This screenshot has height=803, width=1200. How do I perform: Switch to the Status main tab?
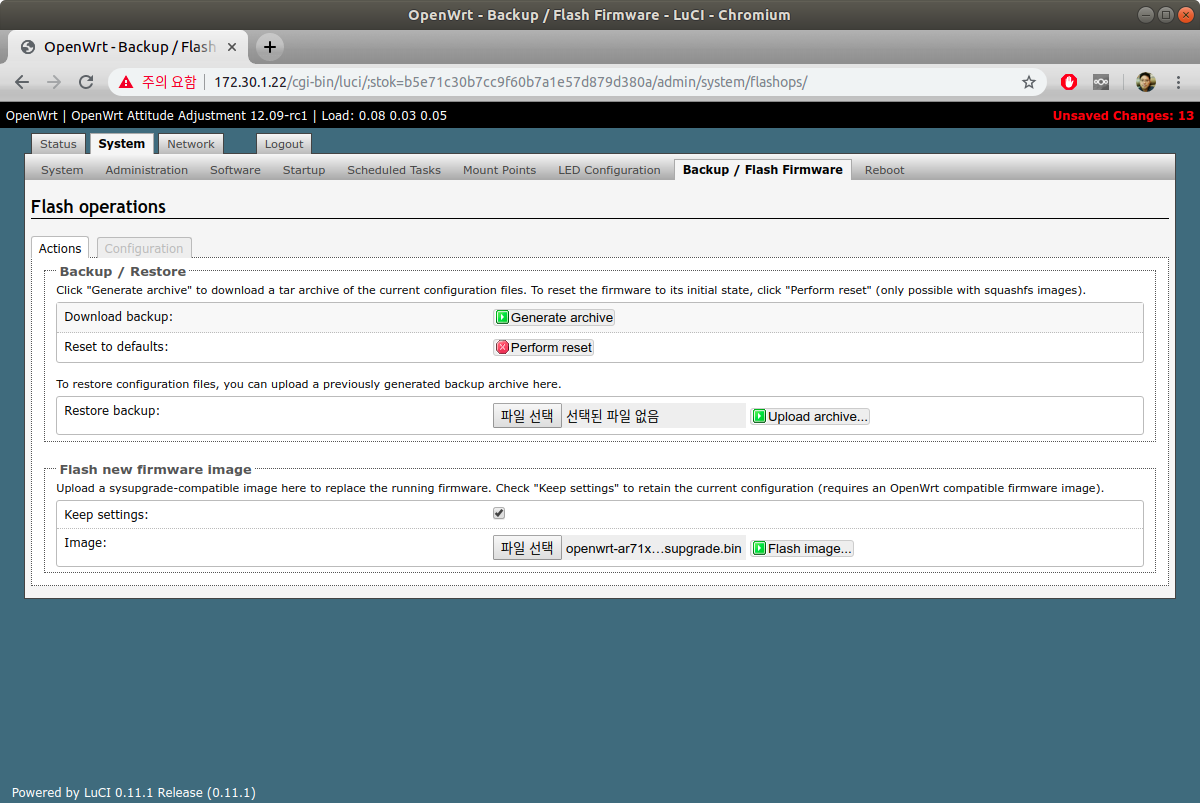(x=58, y=144)
